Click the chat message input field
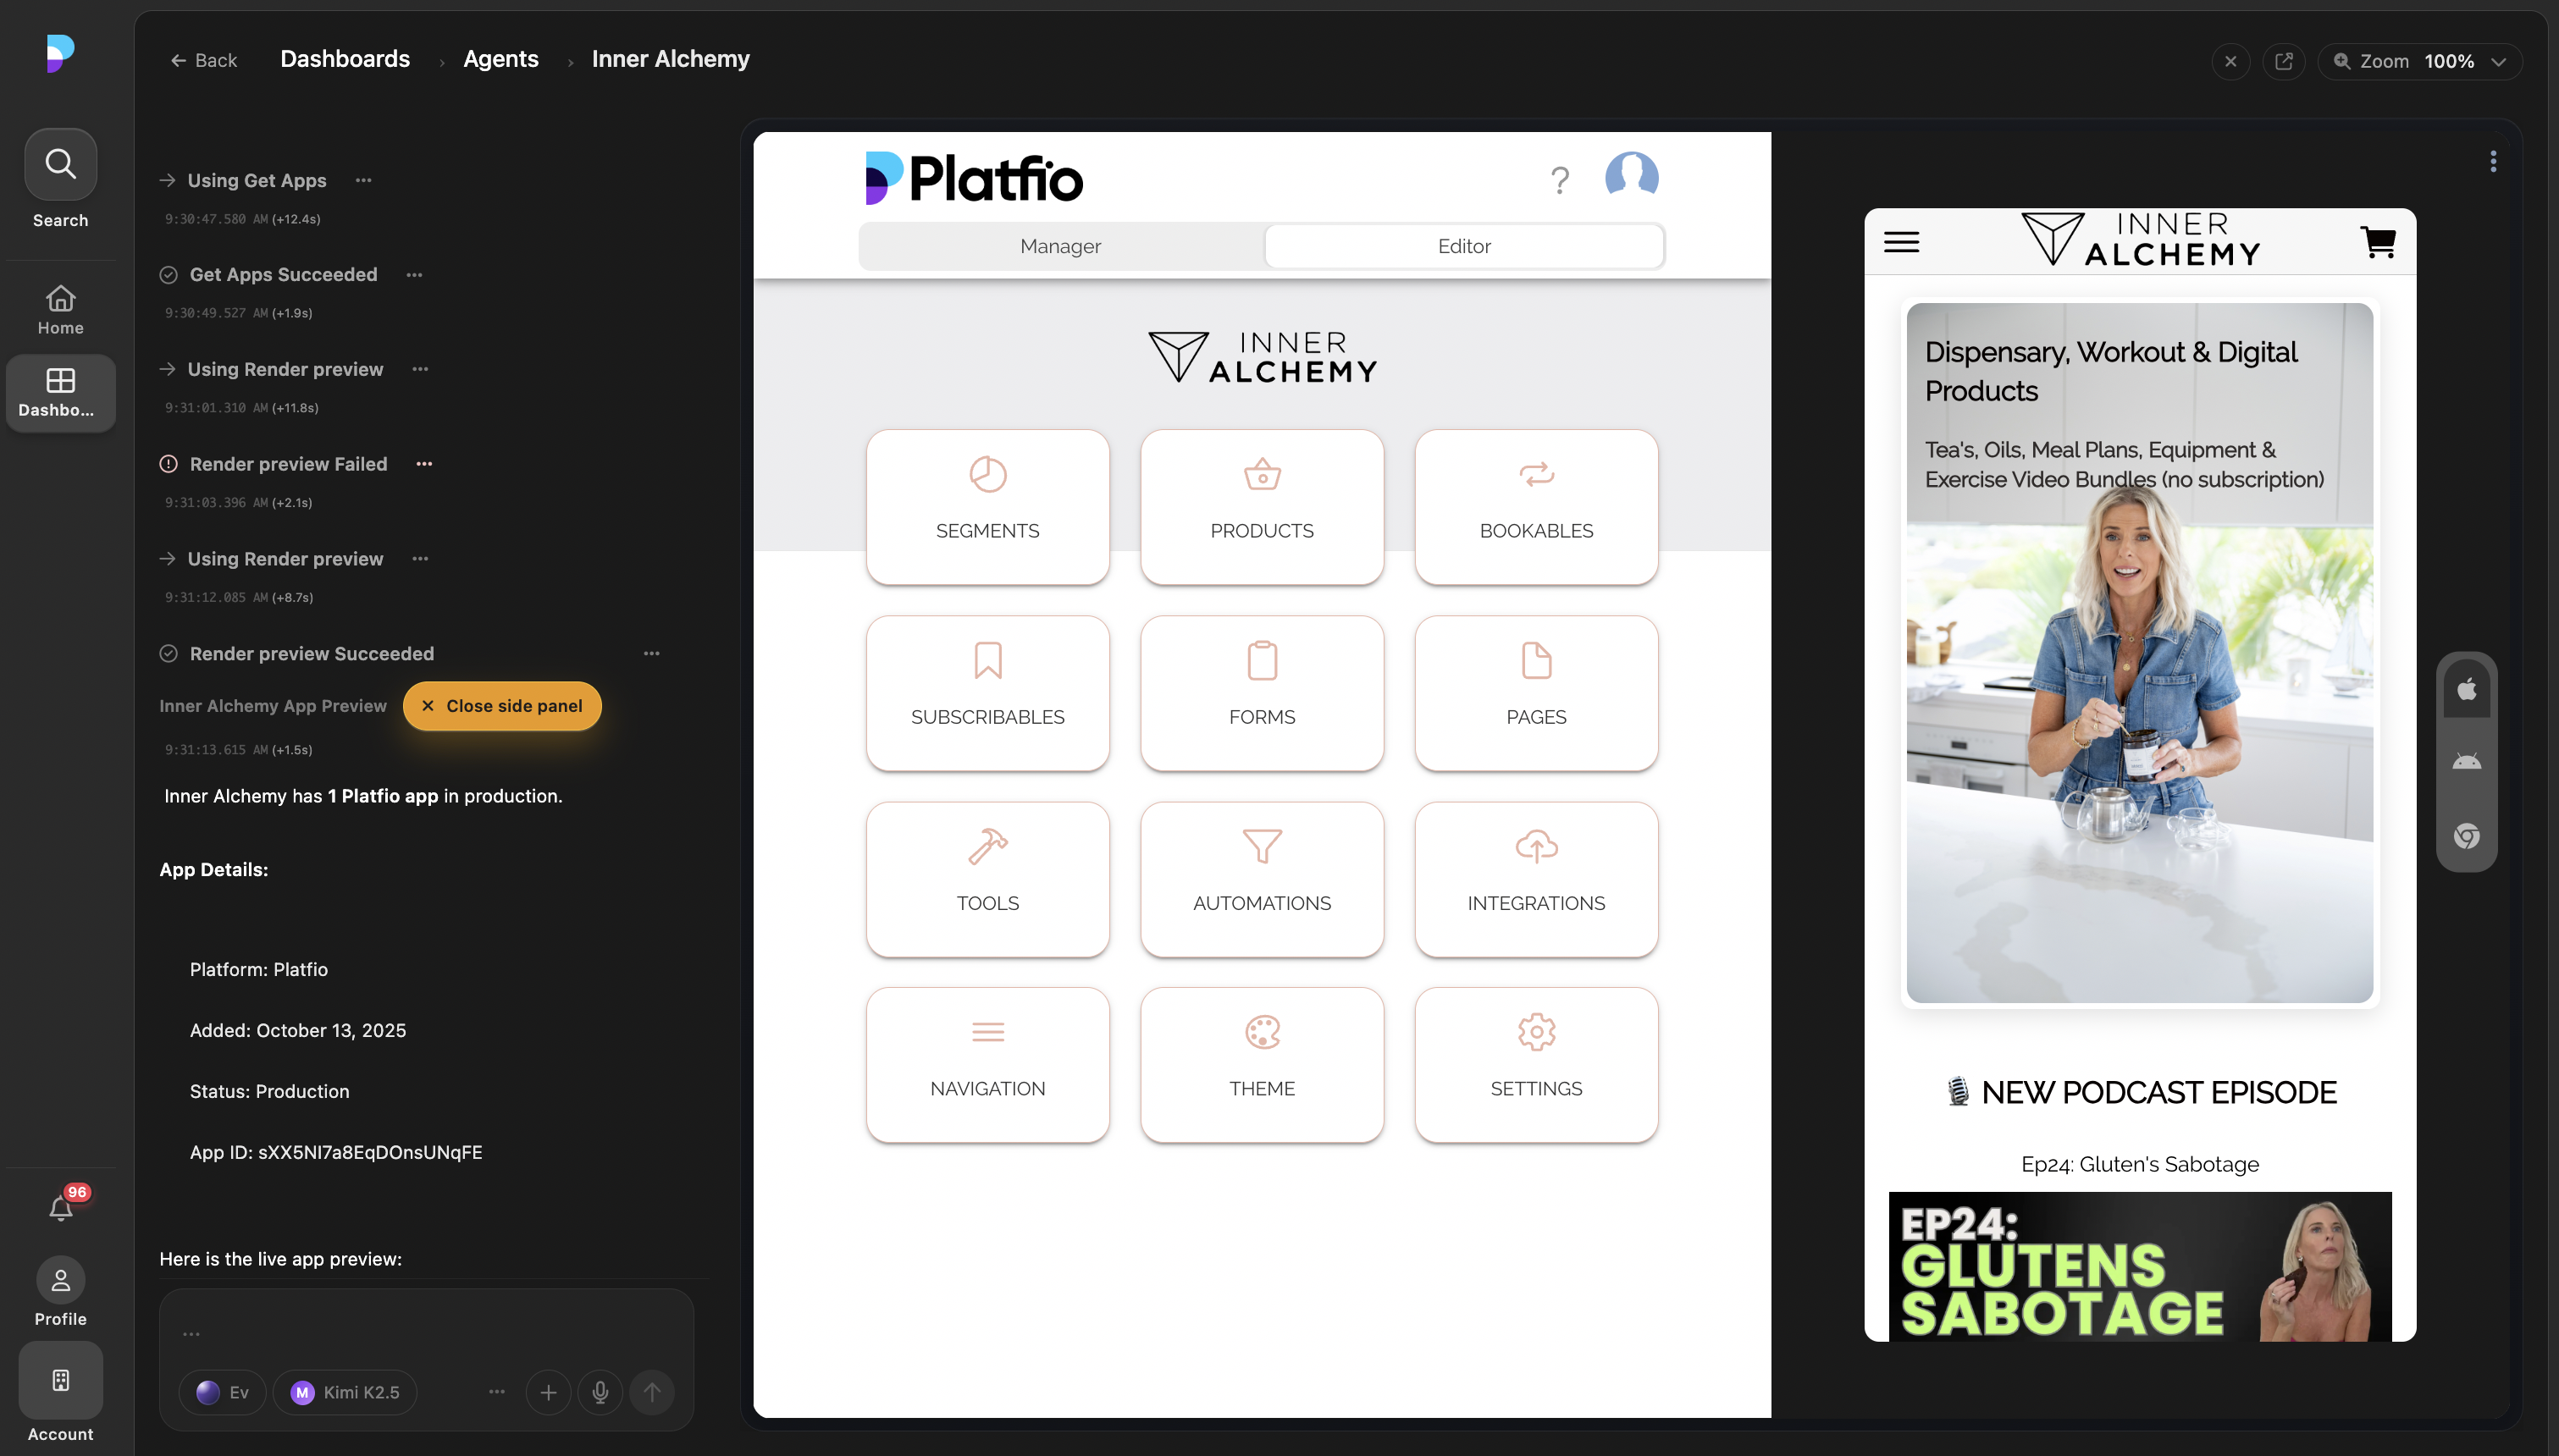Viewport: 2559px width, 1456px height. 426,1332
